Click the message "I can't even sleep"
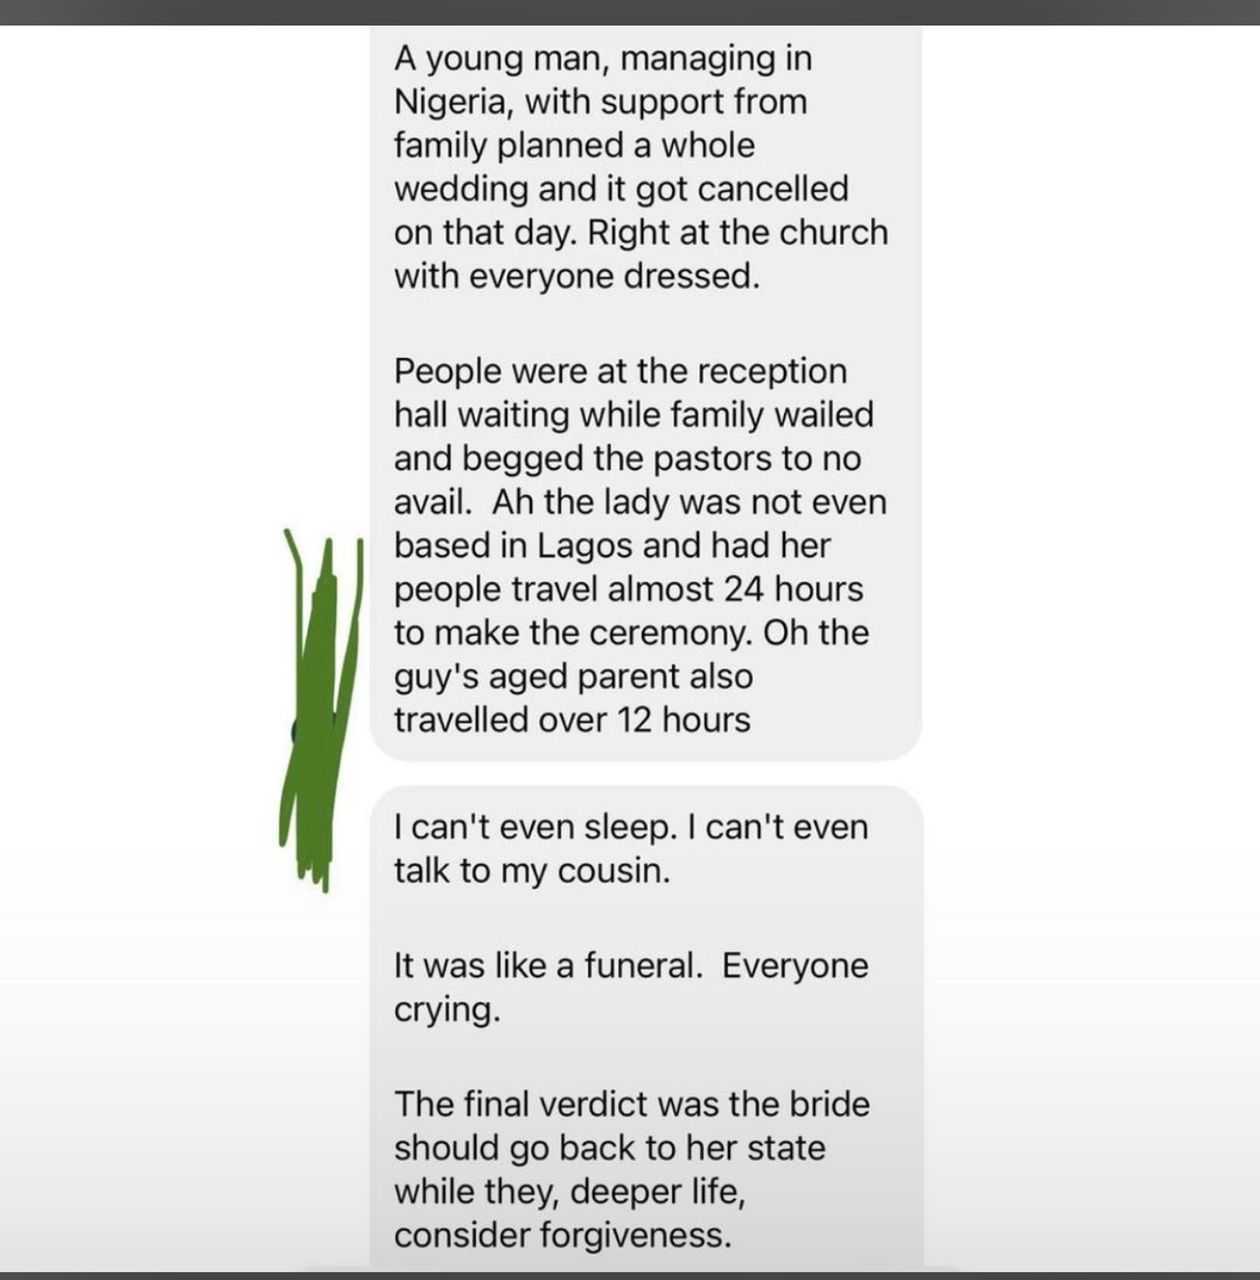The width and height of the screenshot is (1260, 1280). pos(630,848)
